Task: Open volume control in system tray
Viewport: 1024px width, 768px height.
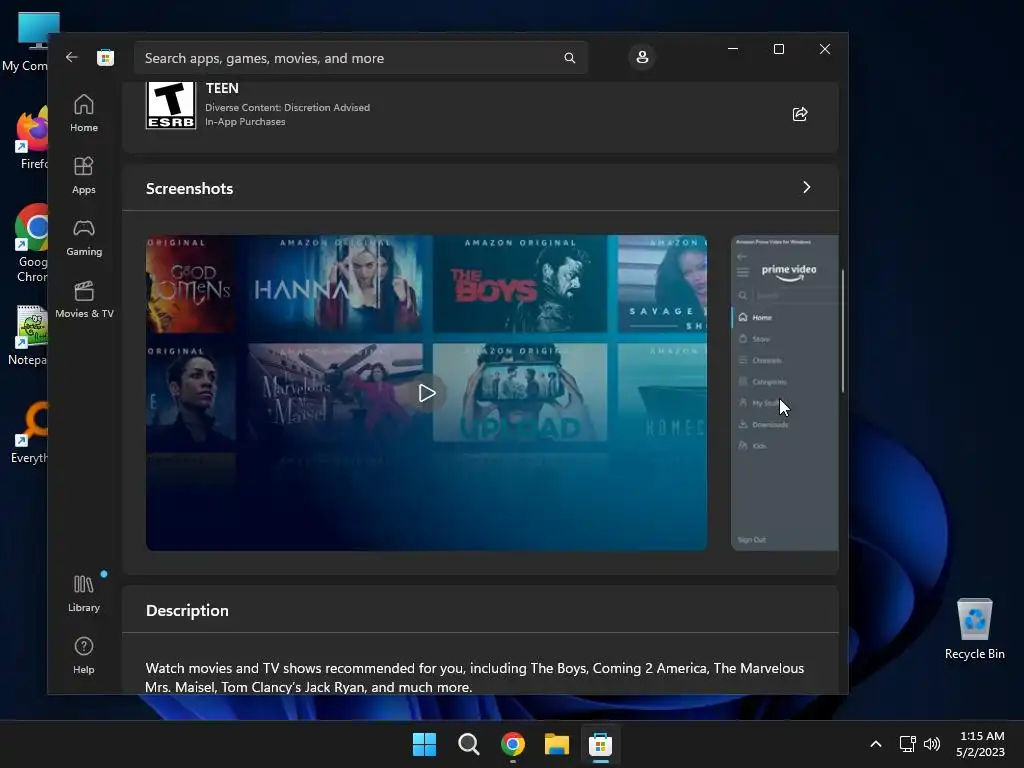Action: 932,744
